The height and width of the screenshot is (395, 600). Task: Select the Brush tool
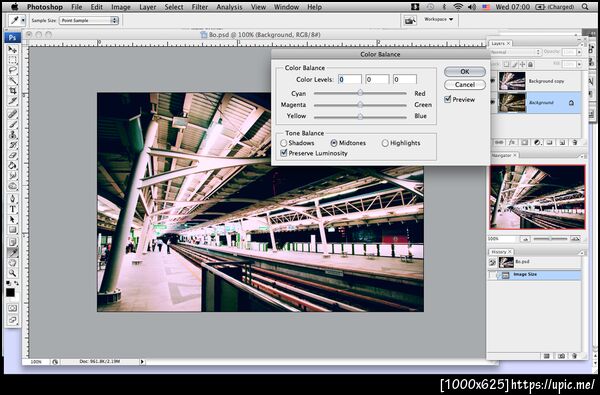pos(13,124)
